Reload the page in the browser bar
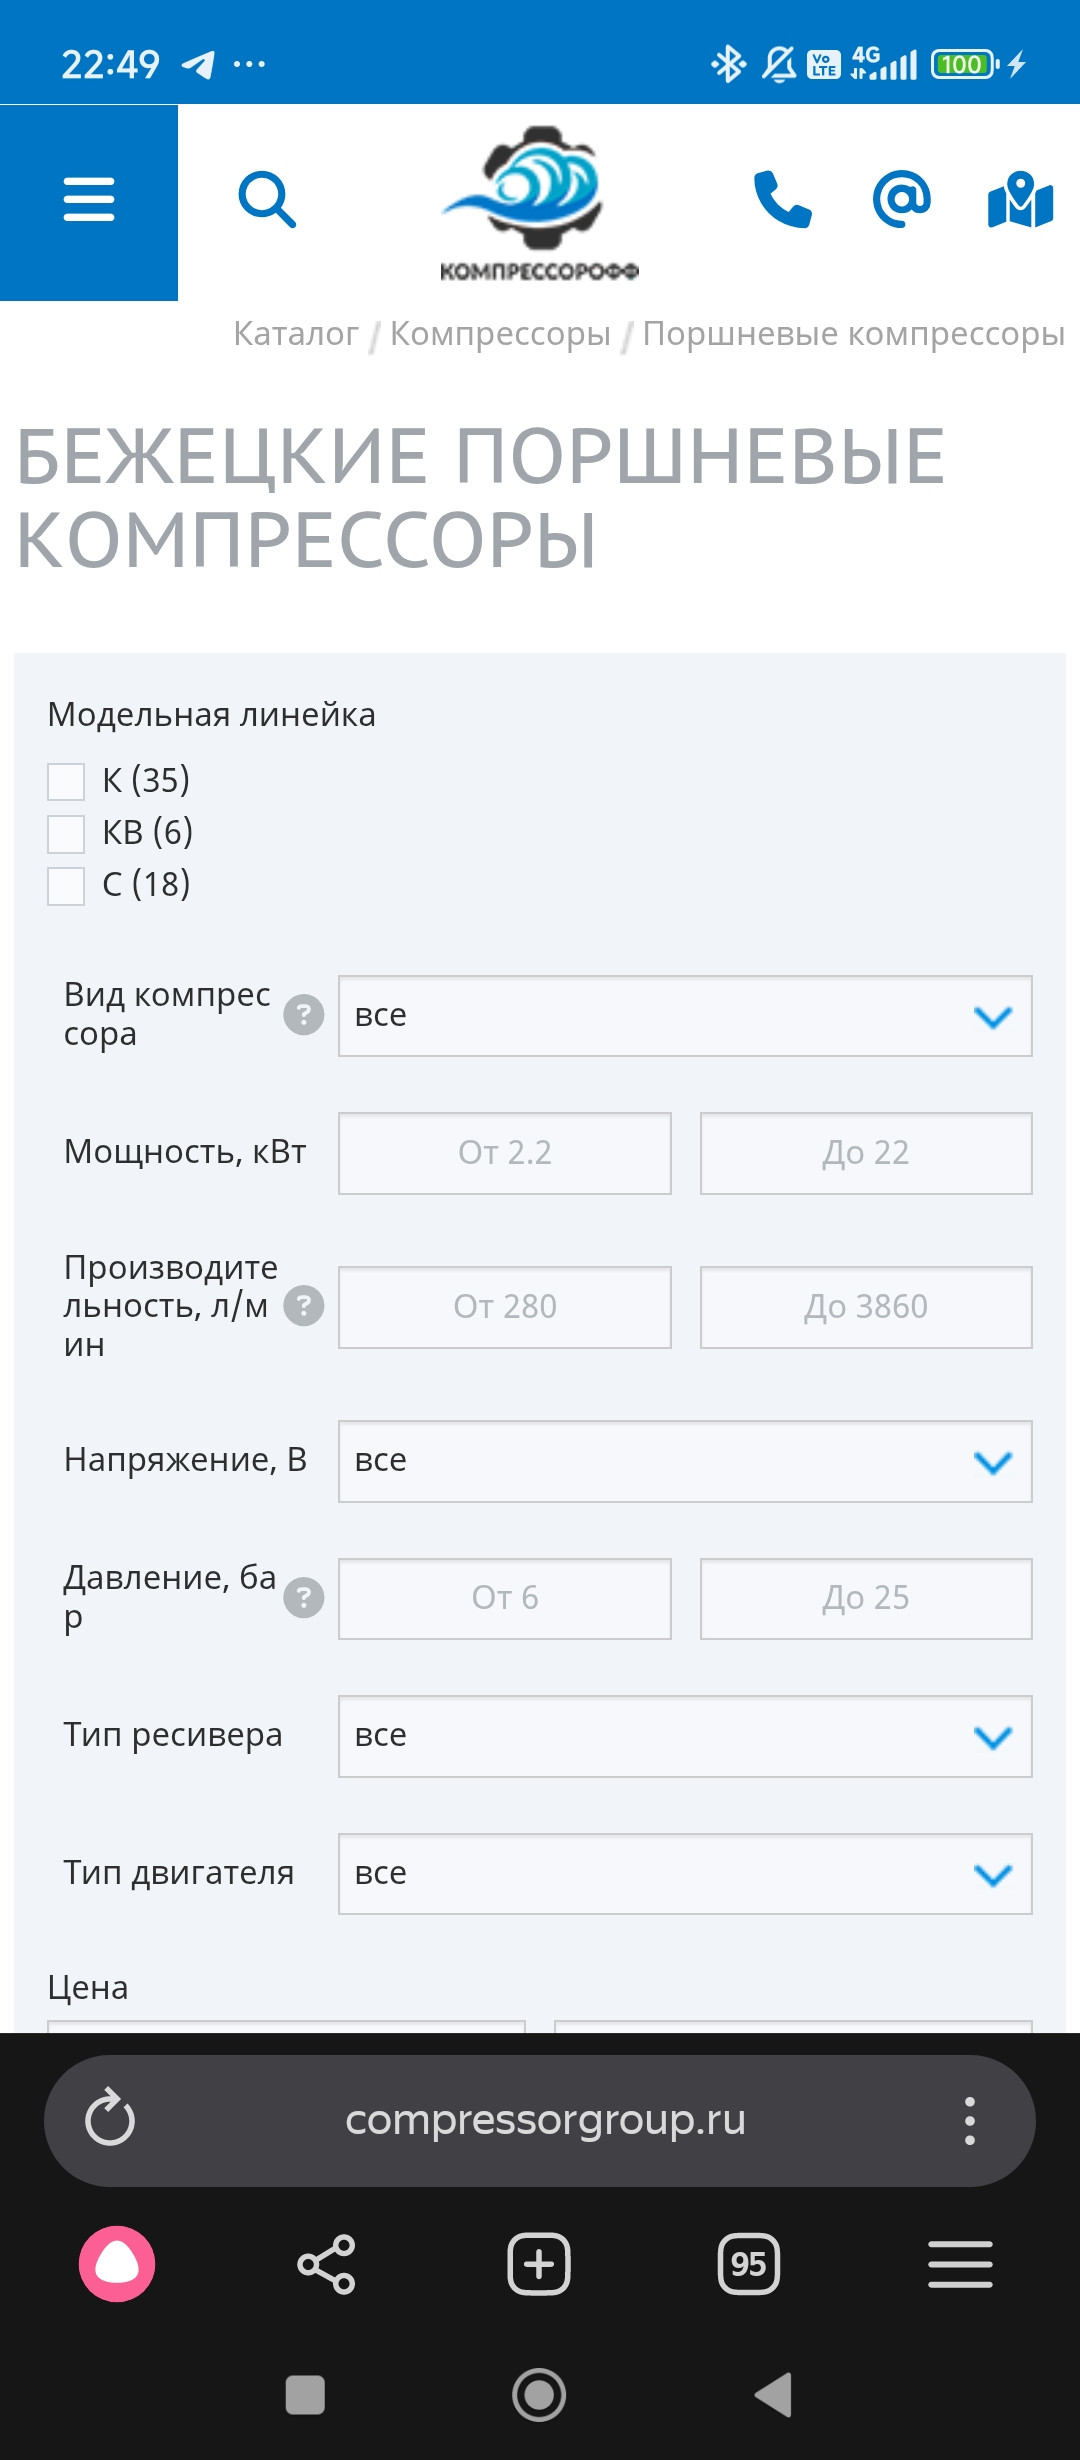1080x2460 pixels. pyautogui.click(x=110, y=2118)
